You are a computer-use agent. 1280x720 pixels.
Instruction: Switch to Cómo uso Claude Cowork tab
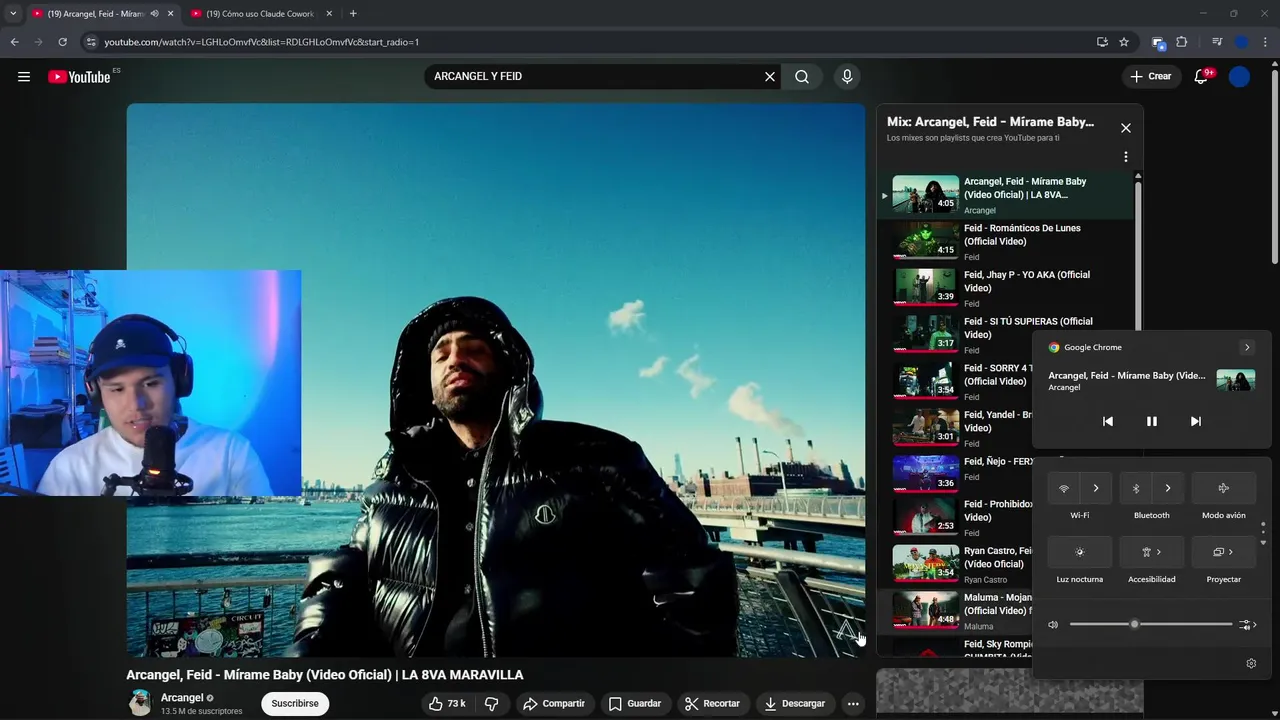click(x=260, y=14)
